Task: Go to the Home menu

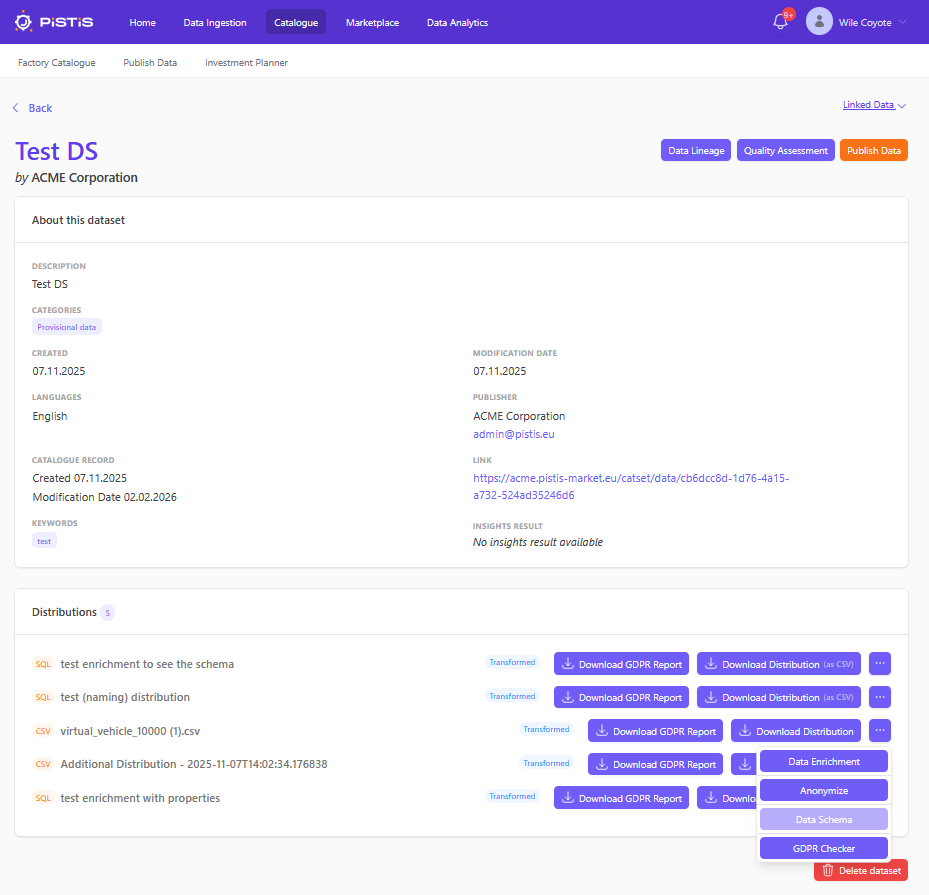Action: point(143,23)
